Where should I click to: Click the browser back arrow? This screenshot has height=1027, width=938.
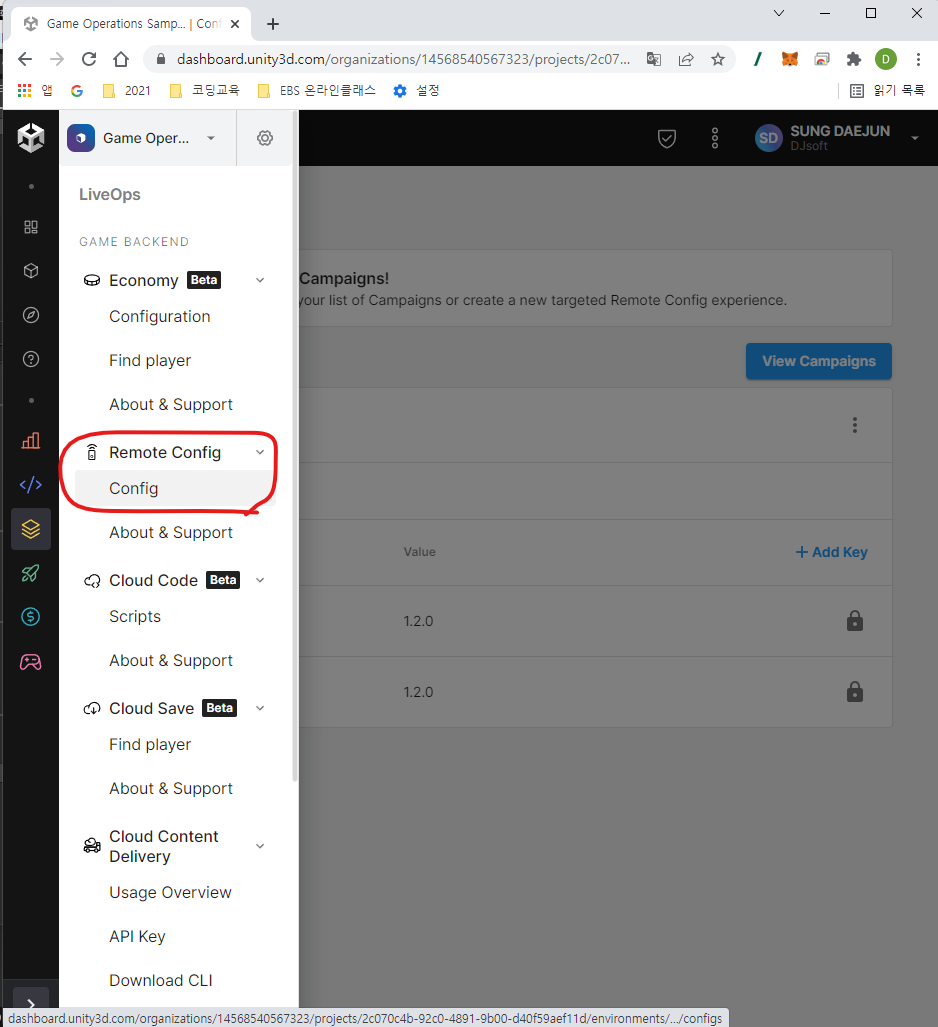point(25,59)
